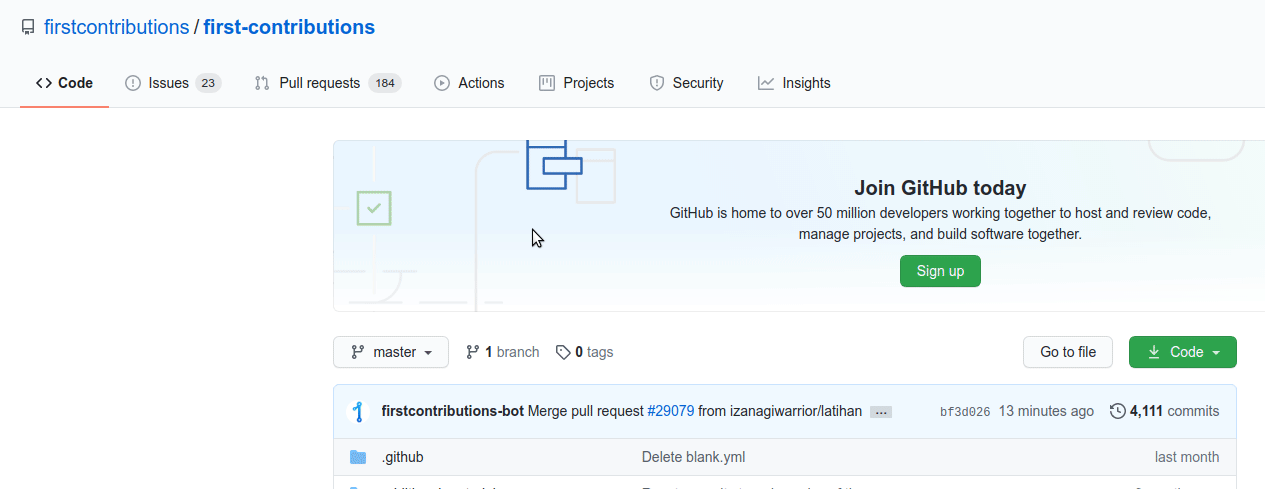Open the firstcontributions-bot author link
Image resolution: width=1265 pixels, height=489 pixels.
[x=453, y=411]
